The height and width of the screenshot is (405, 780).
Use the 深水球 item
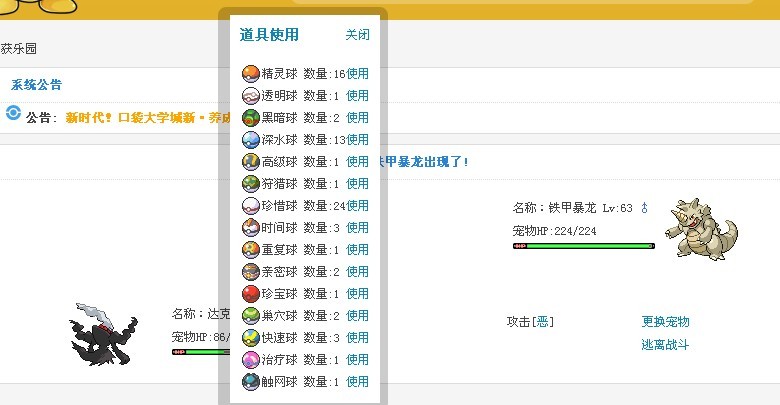pos(358,140)
